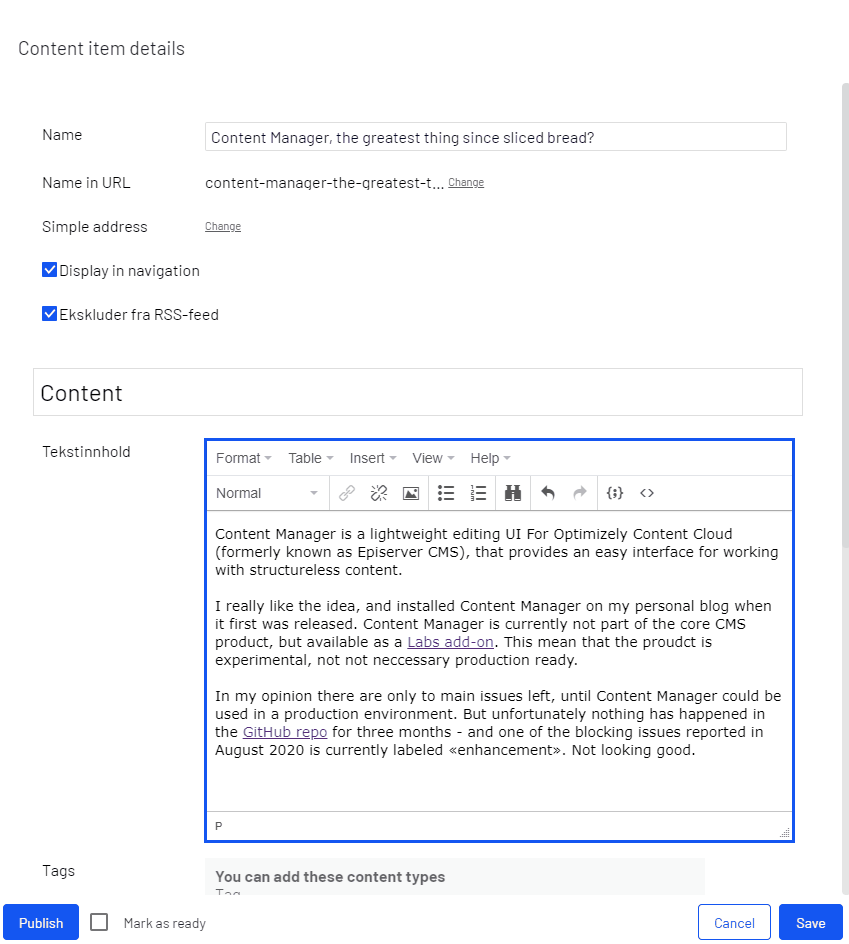
Task: Click the Labs add-on link
Action: (450, 642)
